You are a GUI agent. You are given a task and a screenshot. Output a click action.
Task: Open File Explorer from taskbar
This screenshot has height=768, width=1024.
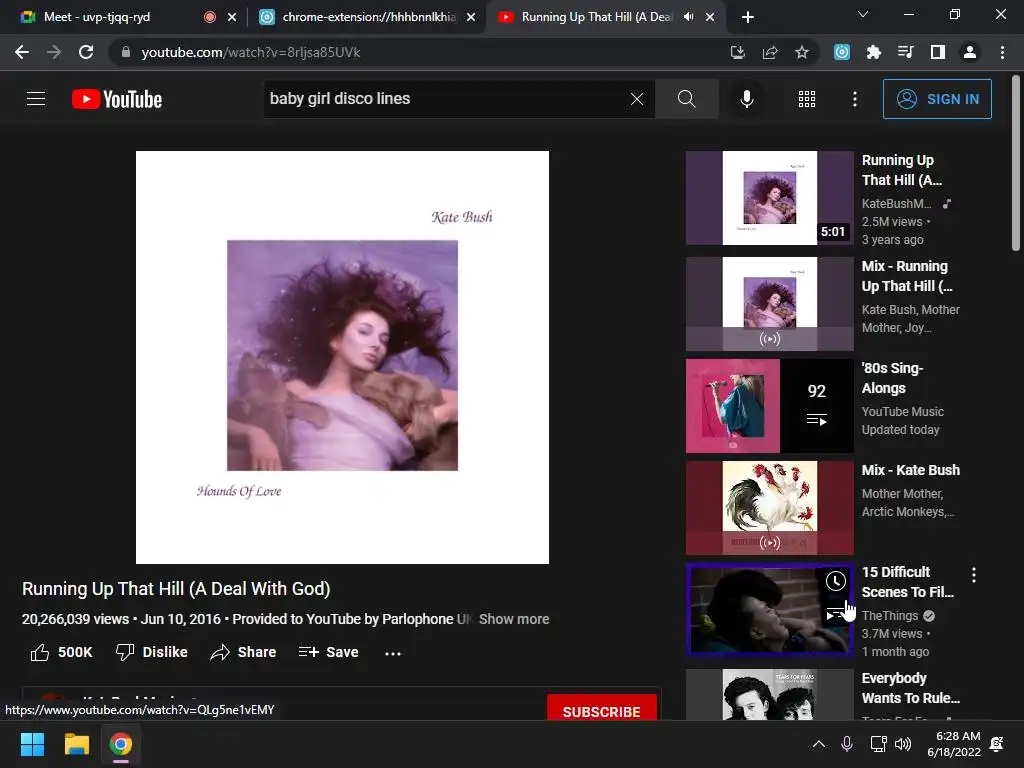tap(76, 744)
